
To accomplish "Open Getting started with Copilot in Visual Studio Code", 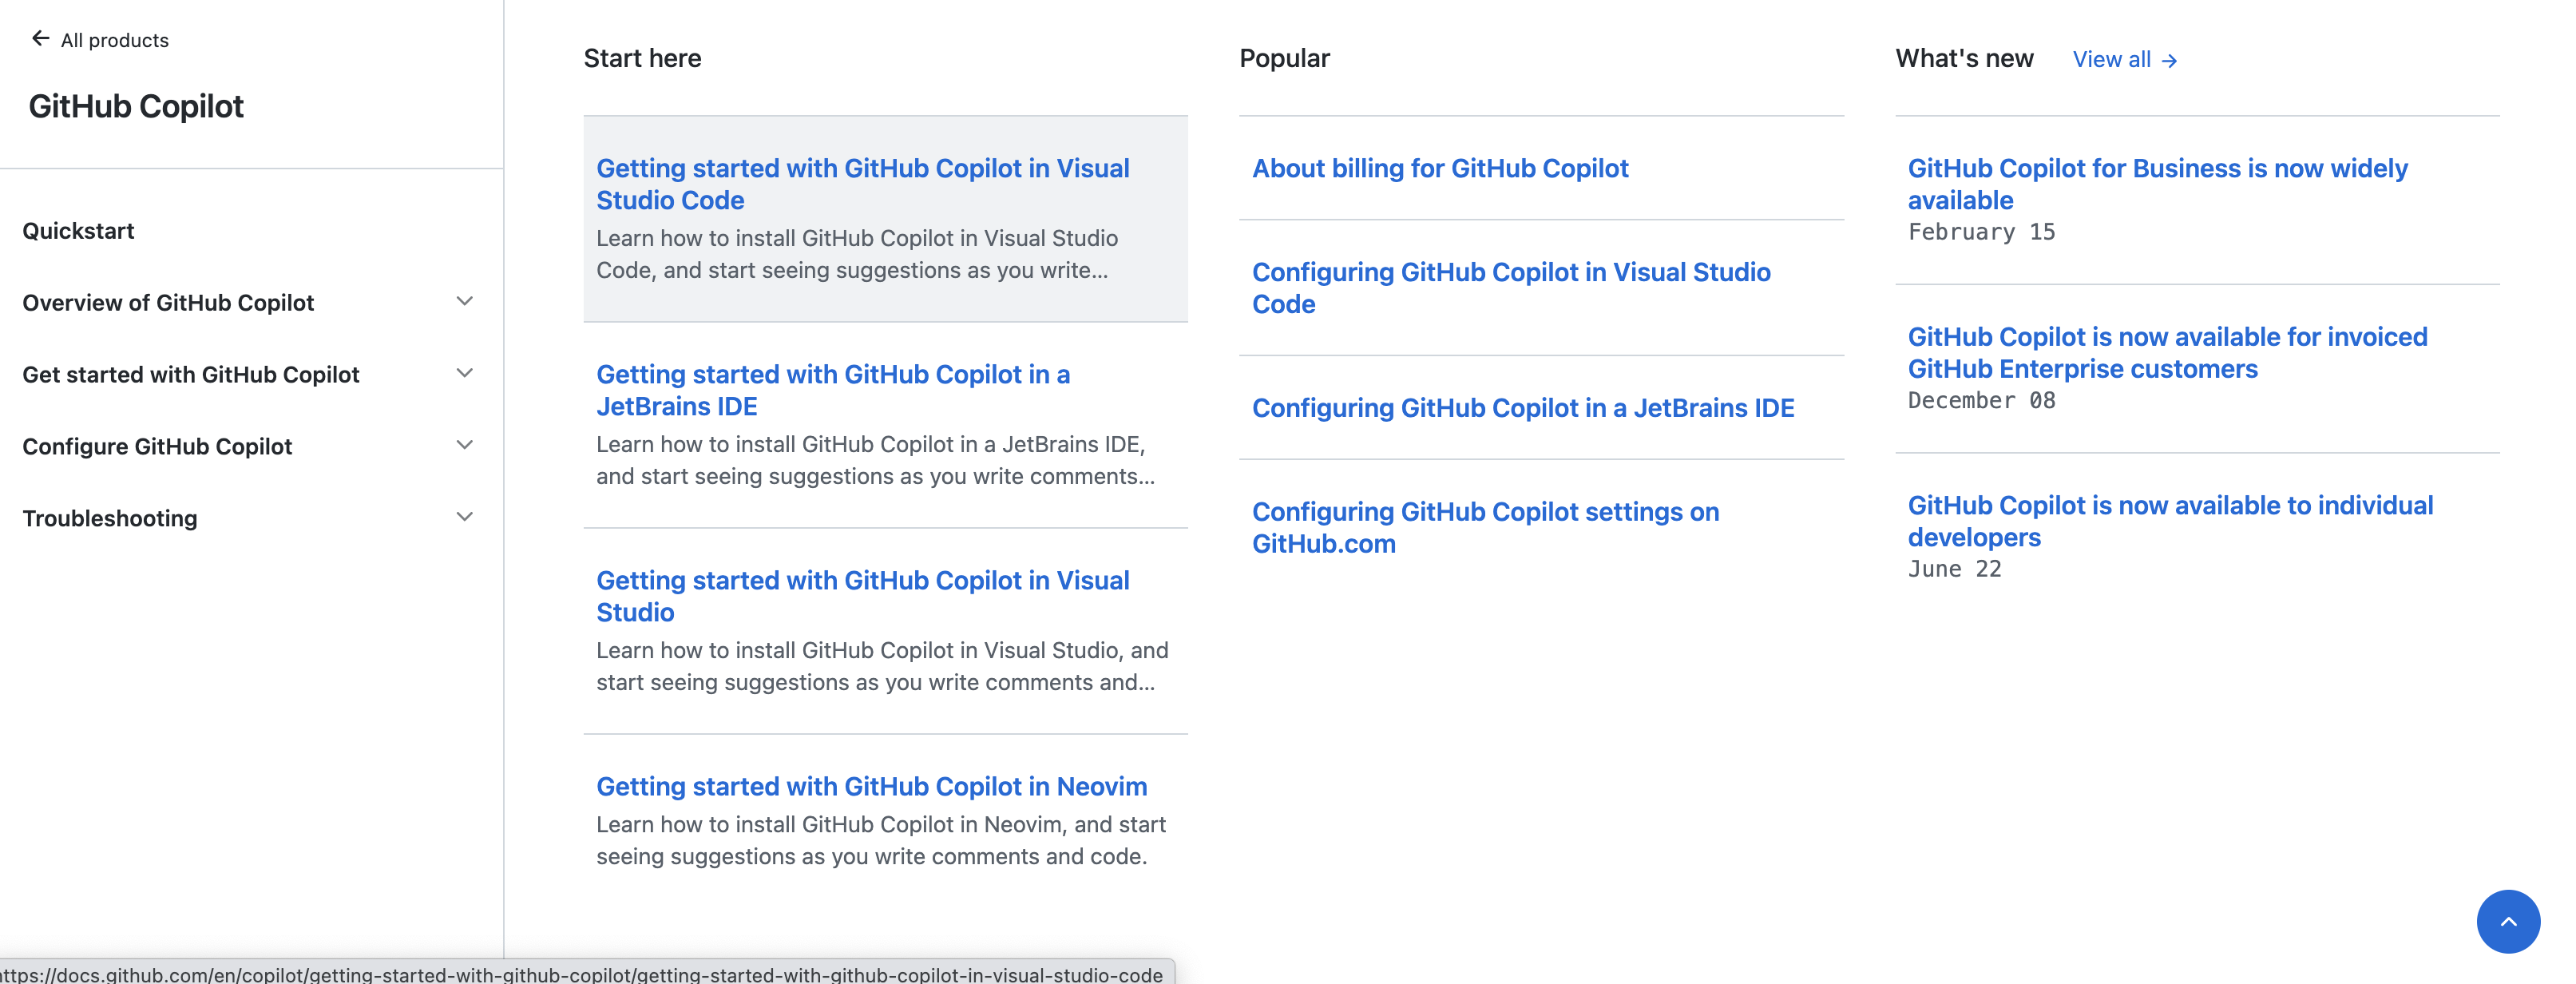I will coord(862,184).
